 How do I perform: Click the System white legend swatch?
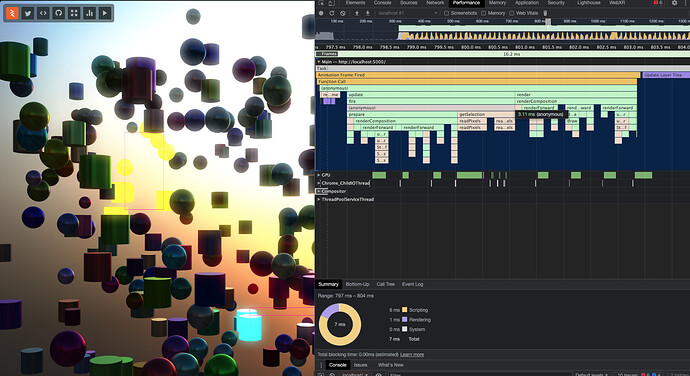coord(404,329)
